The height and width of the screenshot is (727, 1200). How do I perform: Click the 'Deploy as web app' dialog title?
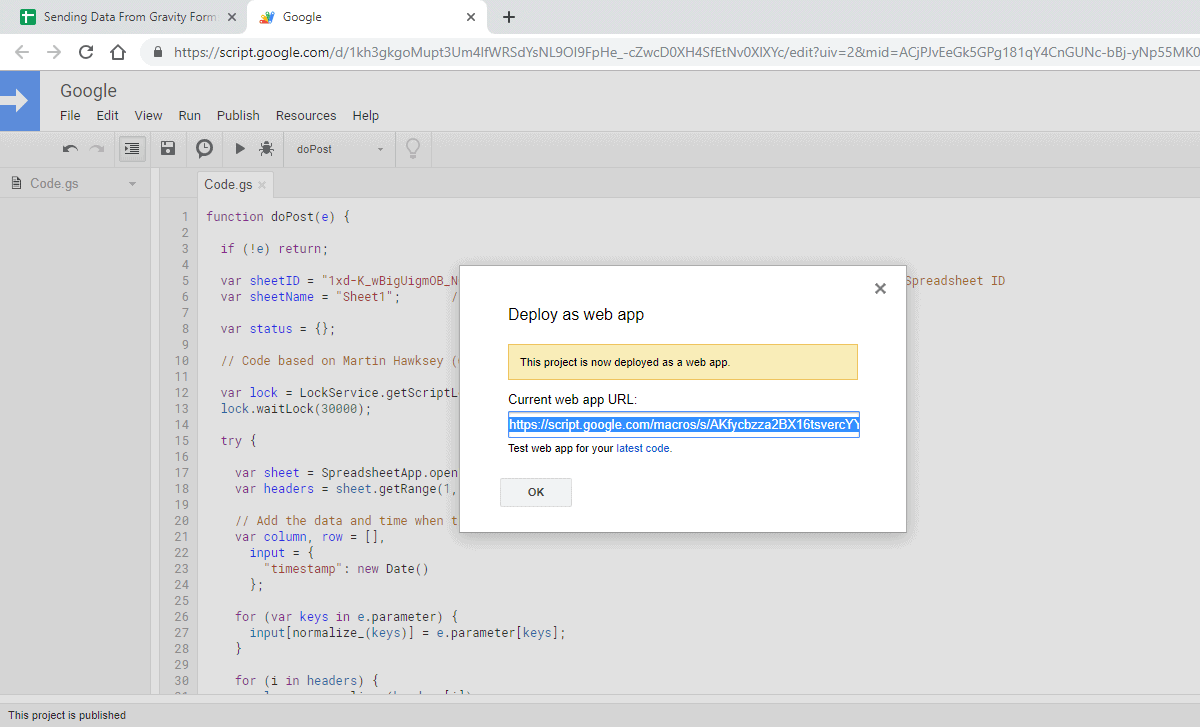pyautogui.click(x=576, y=314)
